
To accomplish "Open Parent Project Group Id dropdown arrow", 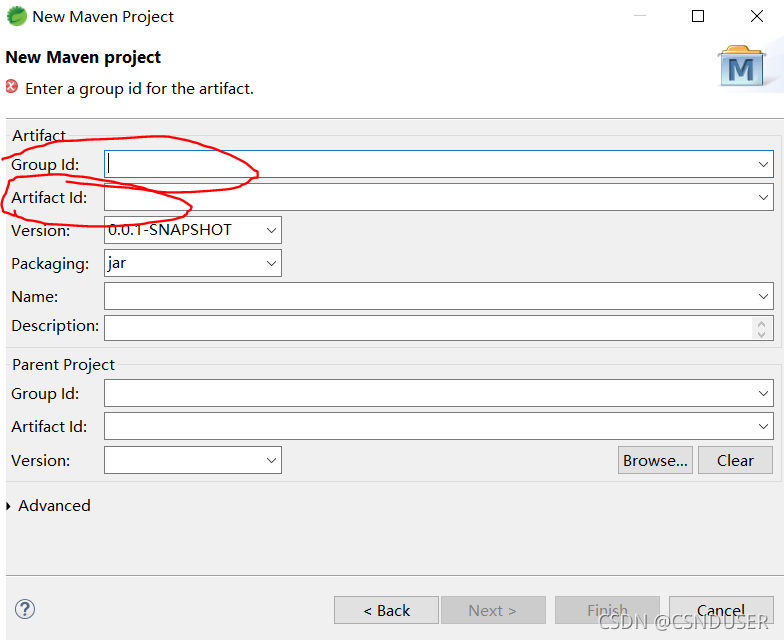I will click(x=763, y=394).
